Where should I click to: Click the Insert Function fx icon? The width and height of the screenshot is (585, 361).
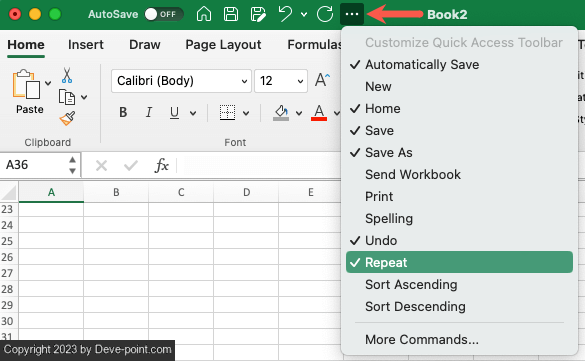tap(162, 165)
